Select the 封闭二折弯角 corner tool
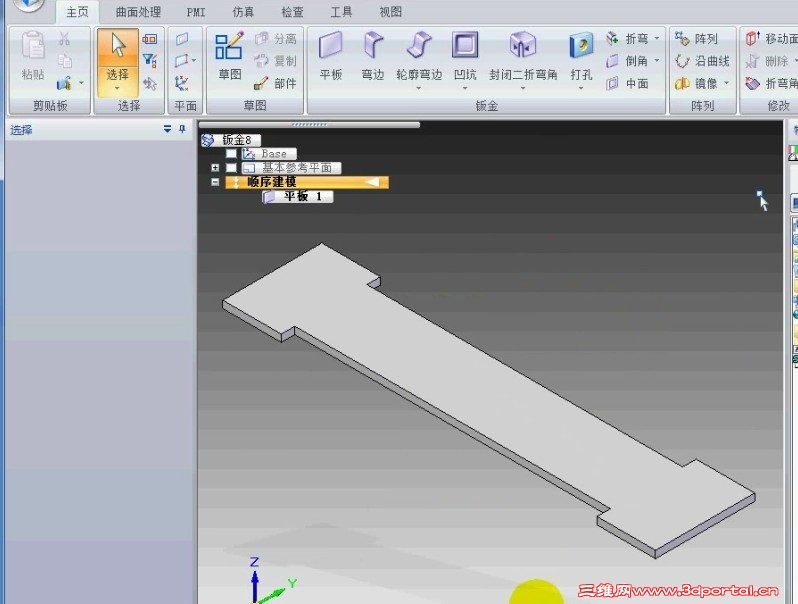Screen dimensions: 798x604 523,55
